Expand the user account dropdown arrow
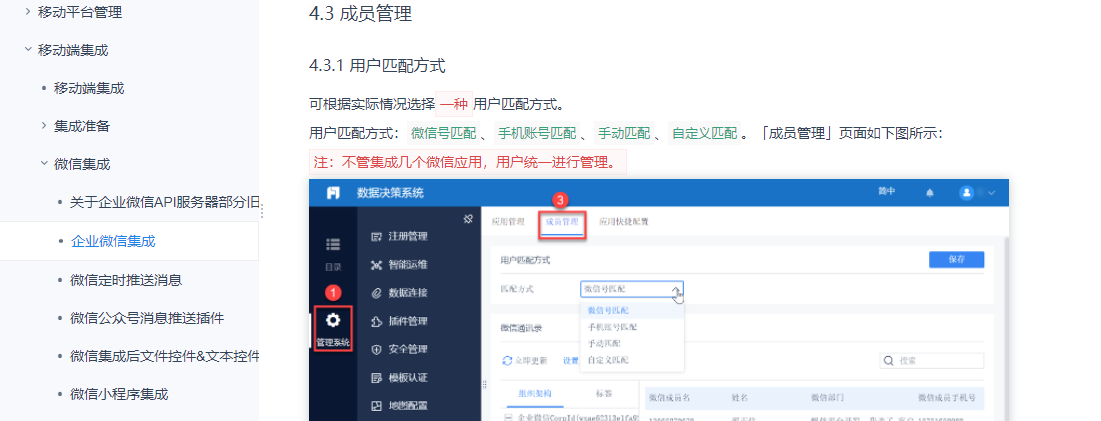The width and height of the screenshot is (1101, 421). 992,192
